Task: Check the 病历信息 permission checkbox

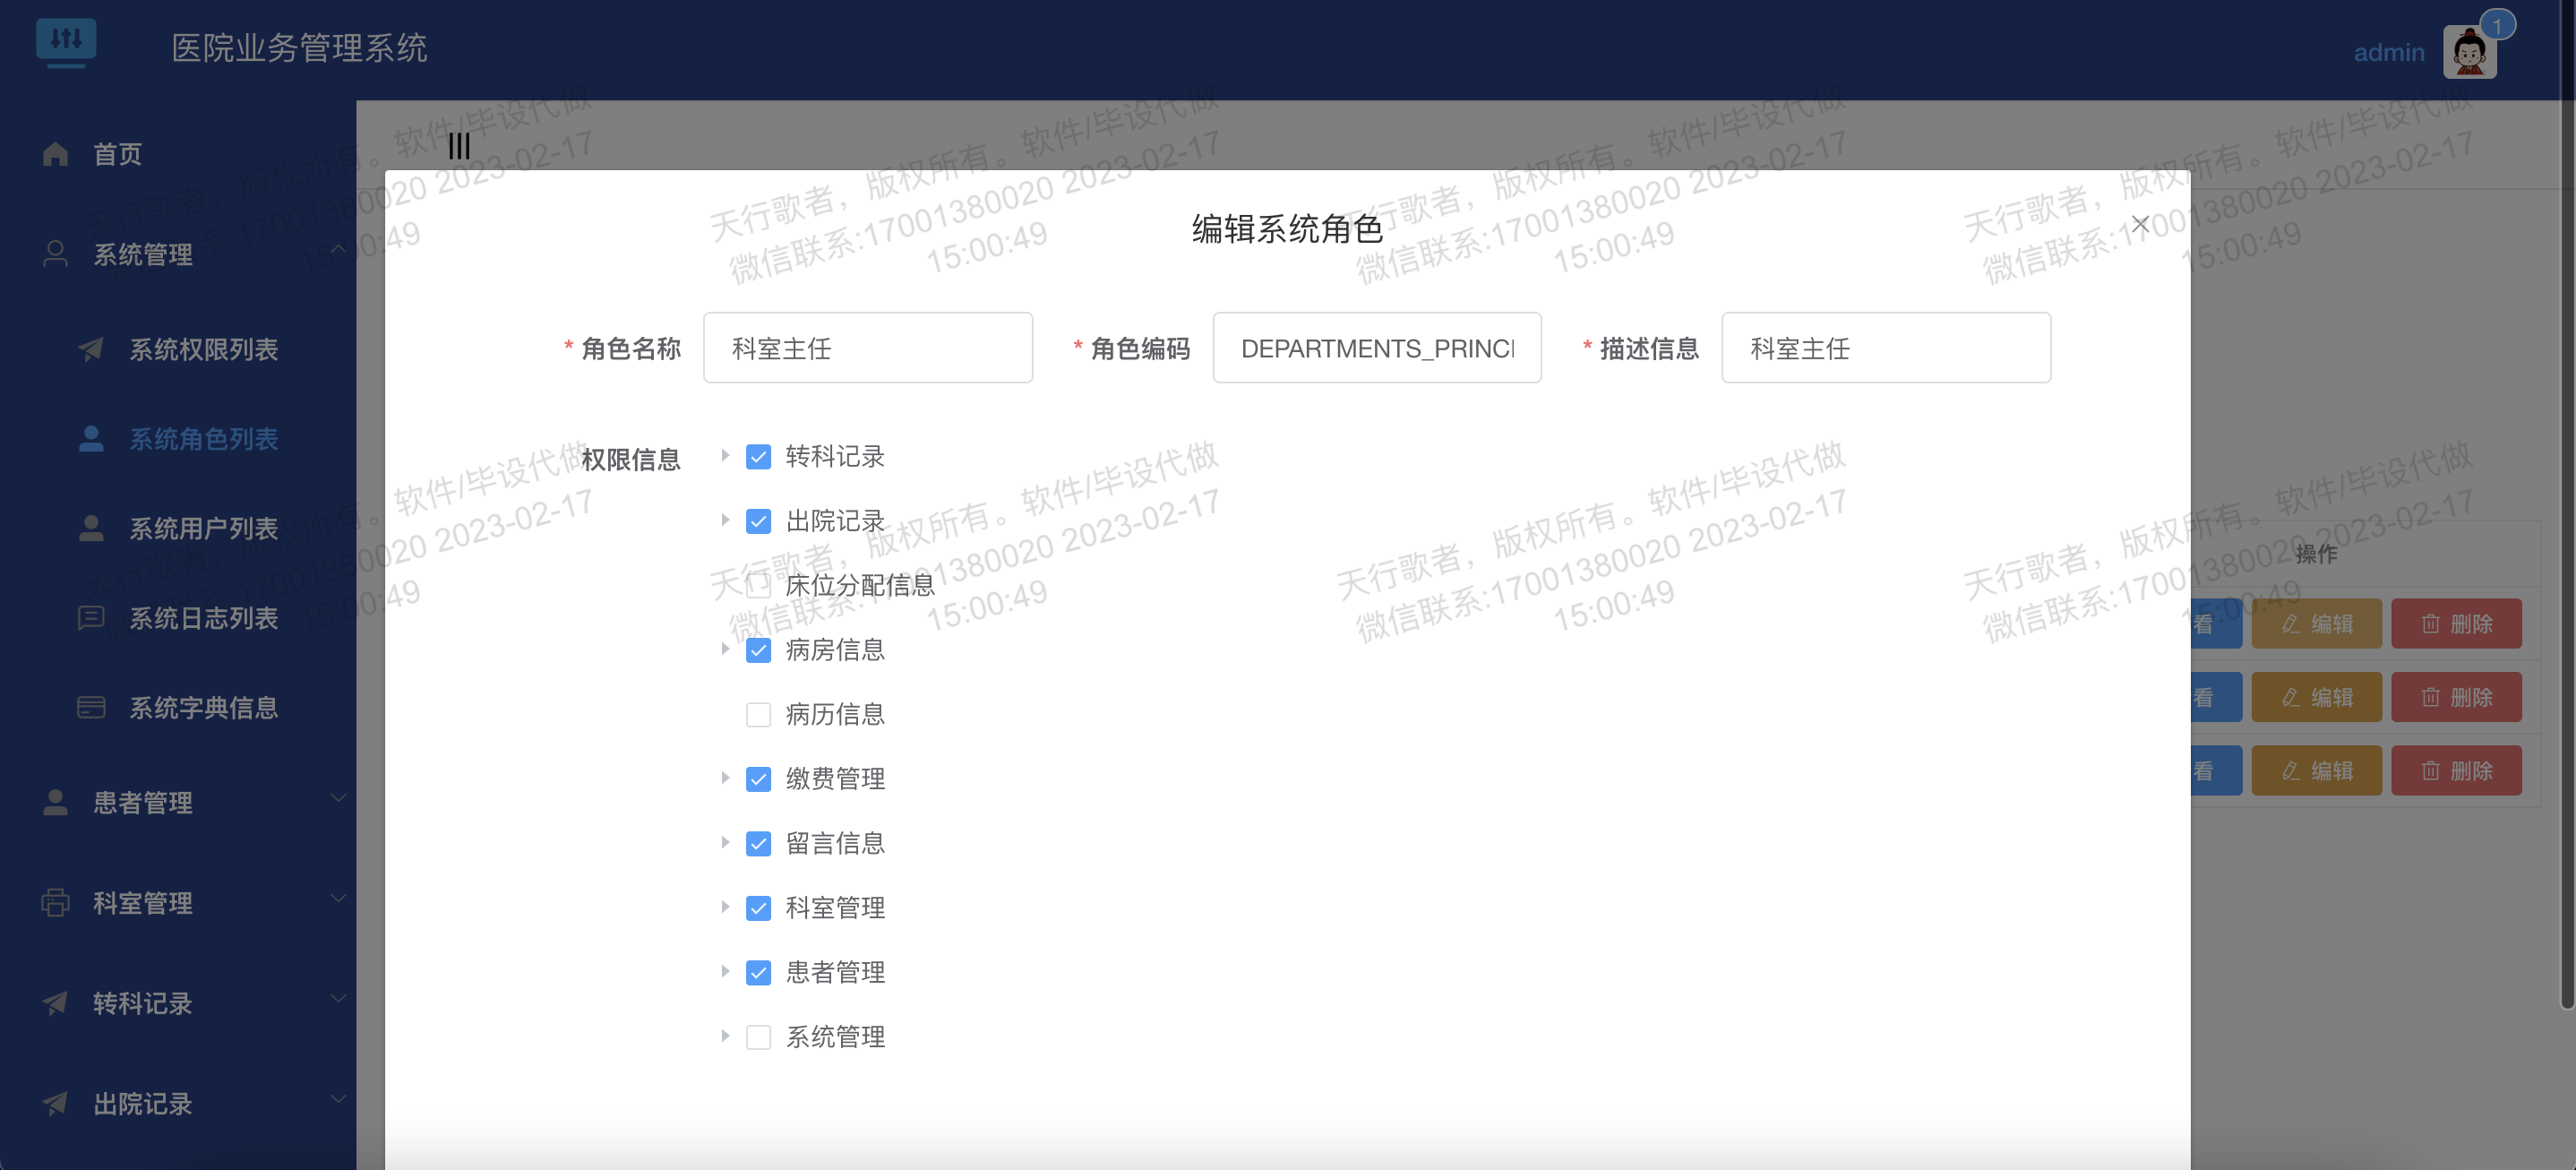Action: pyautogui.click(x=759, y=714)
